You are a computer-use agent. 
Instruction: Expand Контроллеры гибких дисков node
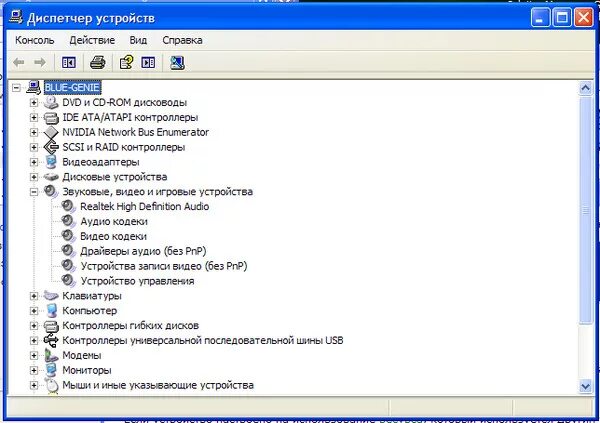34,326
